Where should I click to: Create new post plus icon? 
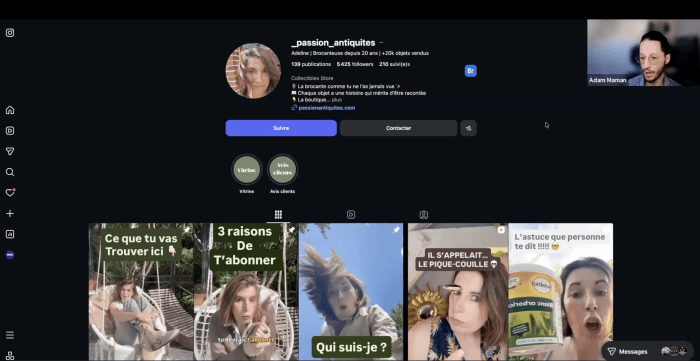point(10,214)
